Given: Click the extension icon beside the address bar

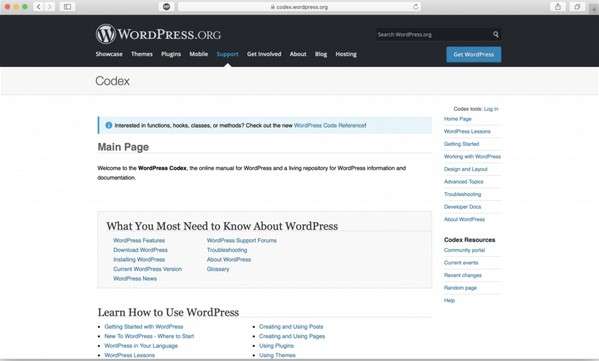Looking at the screenshot, I should point(167,6).
